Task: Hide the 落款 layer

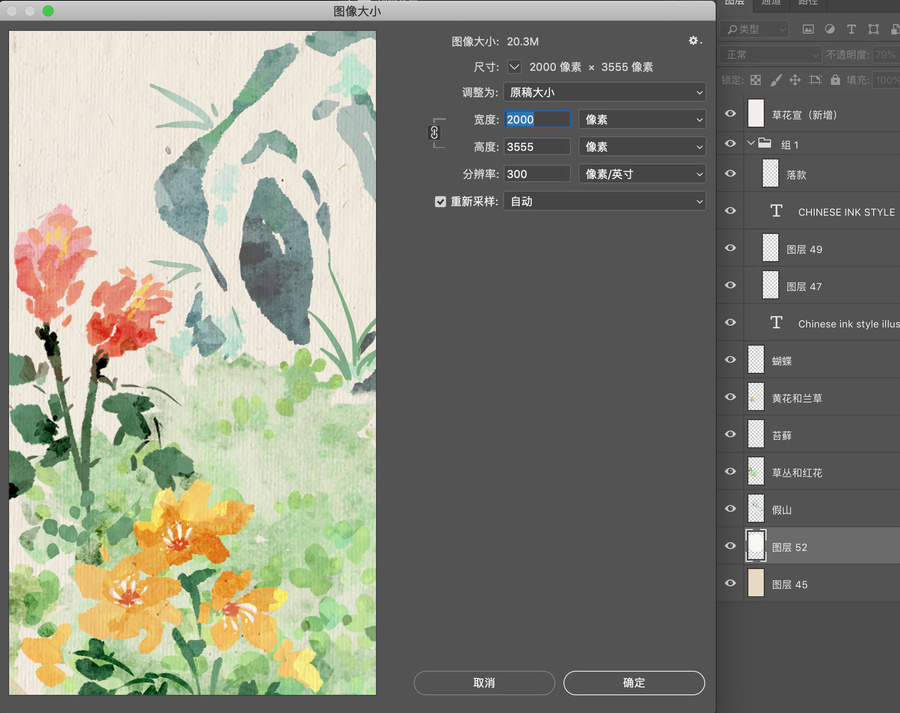Action: coord(730,173)
